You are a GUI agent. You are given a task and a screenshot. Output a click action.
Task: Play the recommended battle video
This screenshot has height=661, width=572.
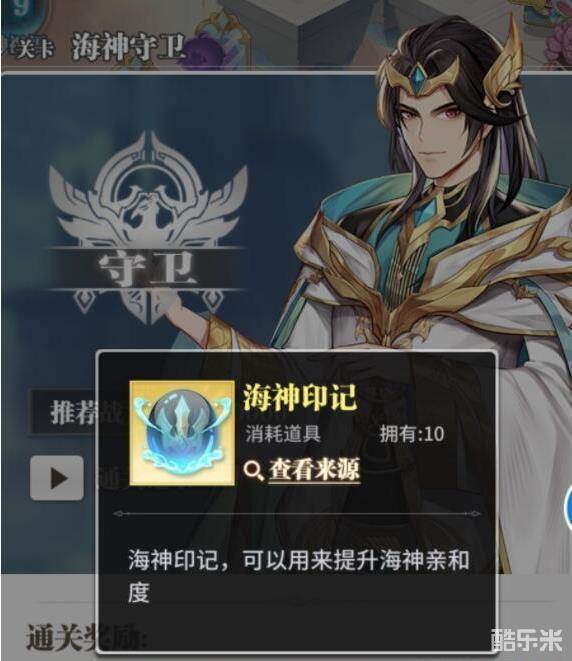tap(57, 478)
